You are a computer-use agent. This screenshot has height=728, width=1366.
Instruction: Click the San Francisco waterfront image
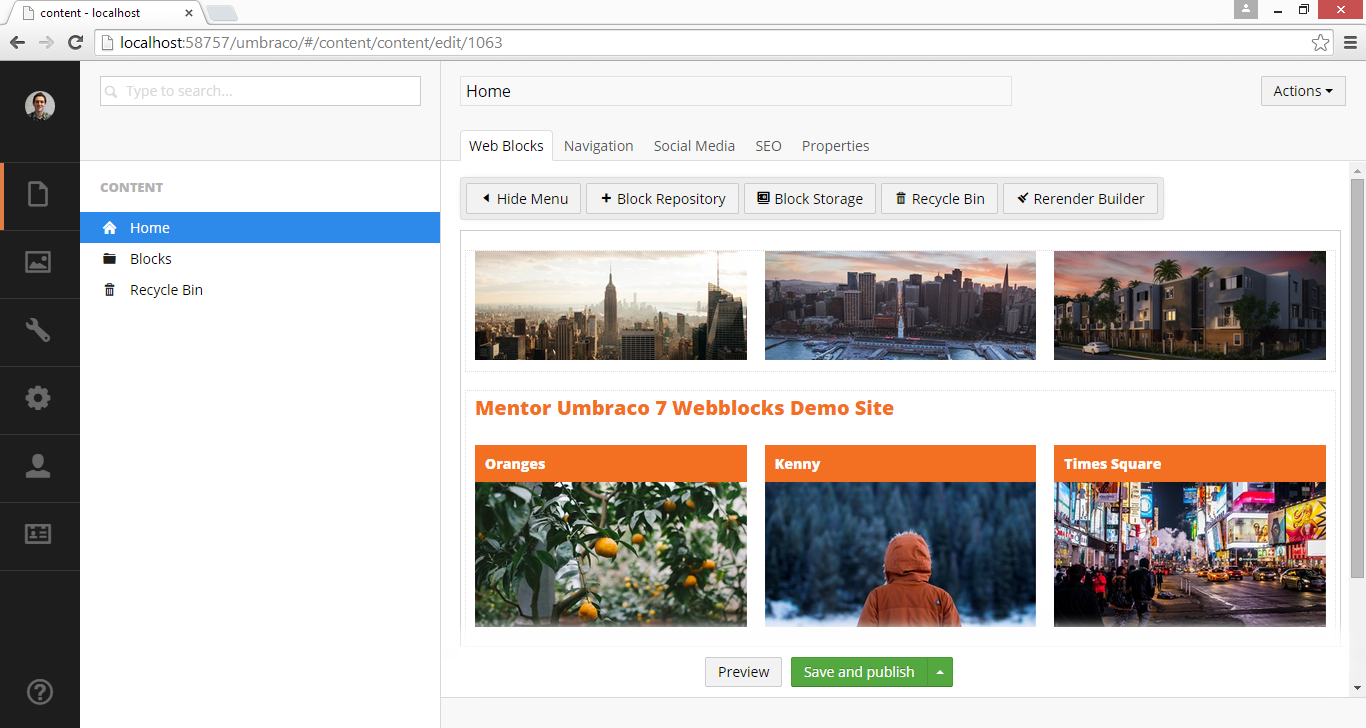900,305
